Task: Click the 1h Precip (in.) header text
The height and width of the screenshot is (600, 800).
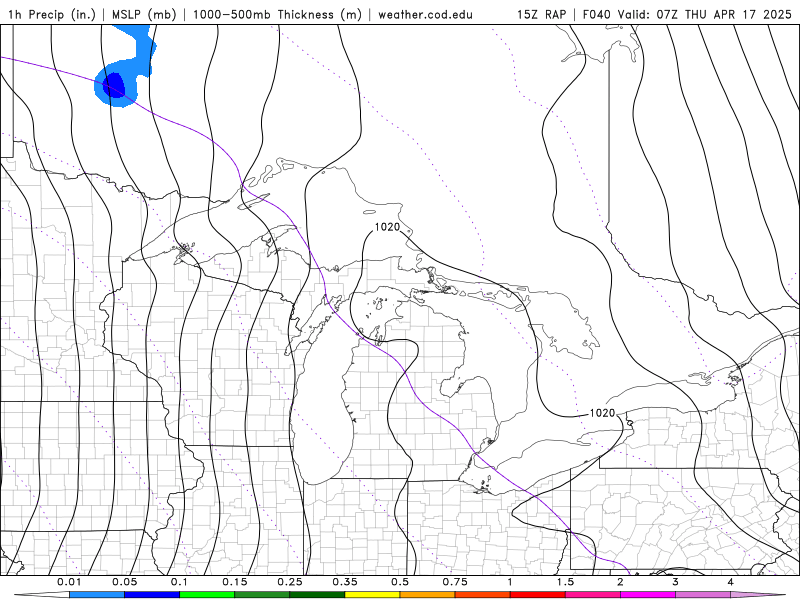Action: click(x=52, y=14)
